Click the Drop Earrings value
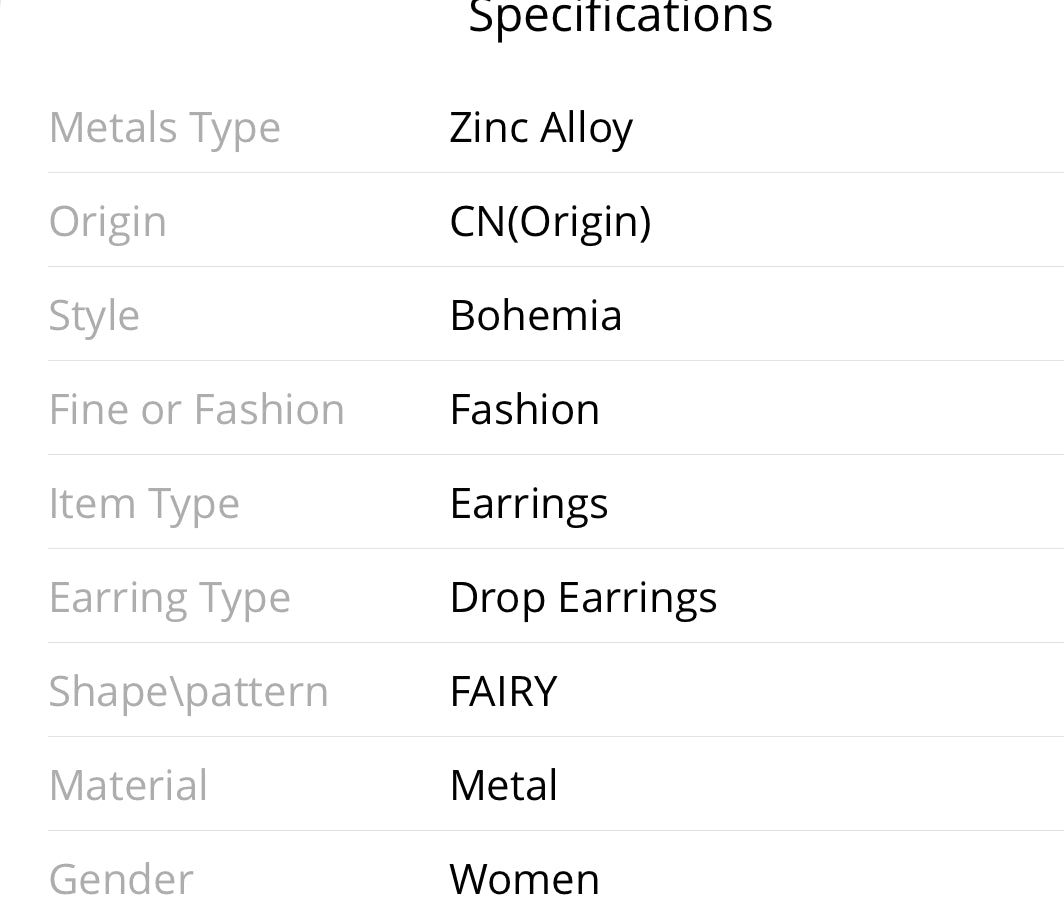 [583, 598]
